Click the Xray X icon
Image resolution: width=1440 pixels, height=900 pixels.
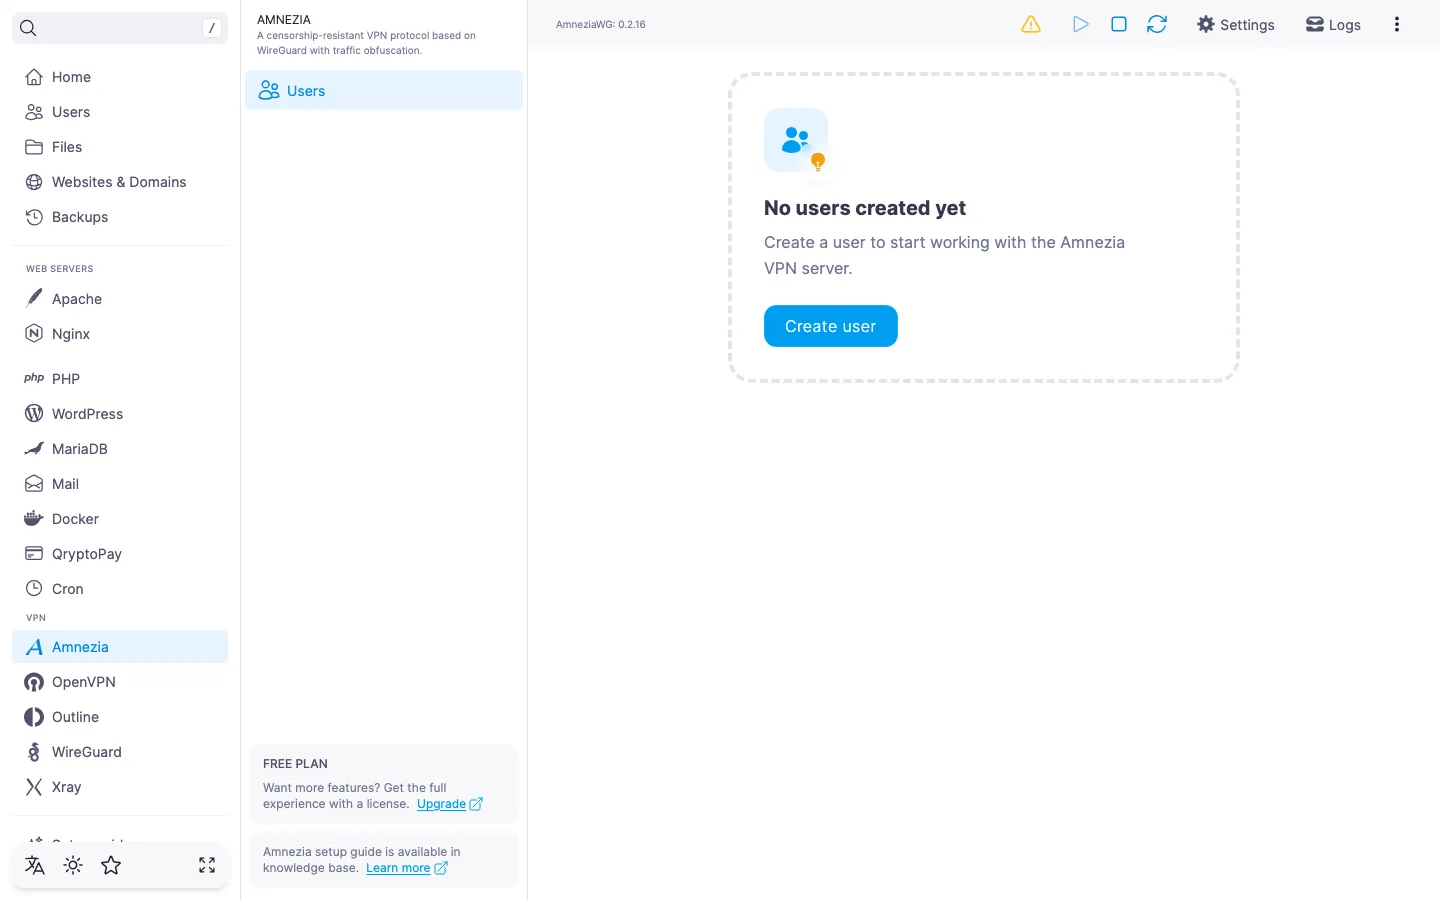[x=34, y=787]
